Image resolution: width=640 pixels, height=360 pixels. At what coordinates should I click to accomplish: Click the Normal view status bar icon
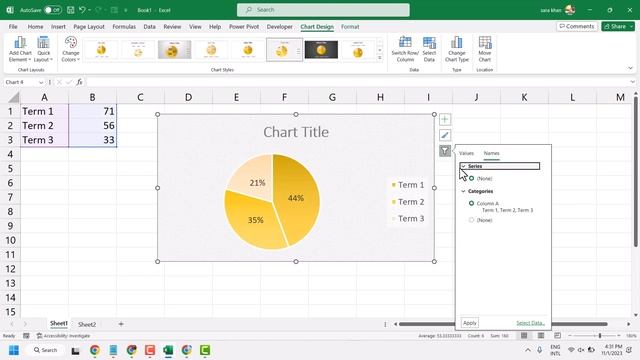(524, 336)
